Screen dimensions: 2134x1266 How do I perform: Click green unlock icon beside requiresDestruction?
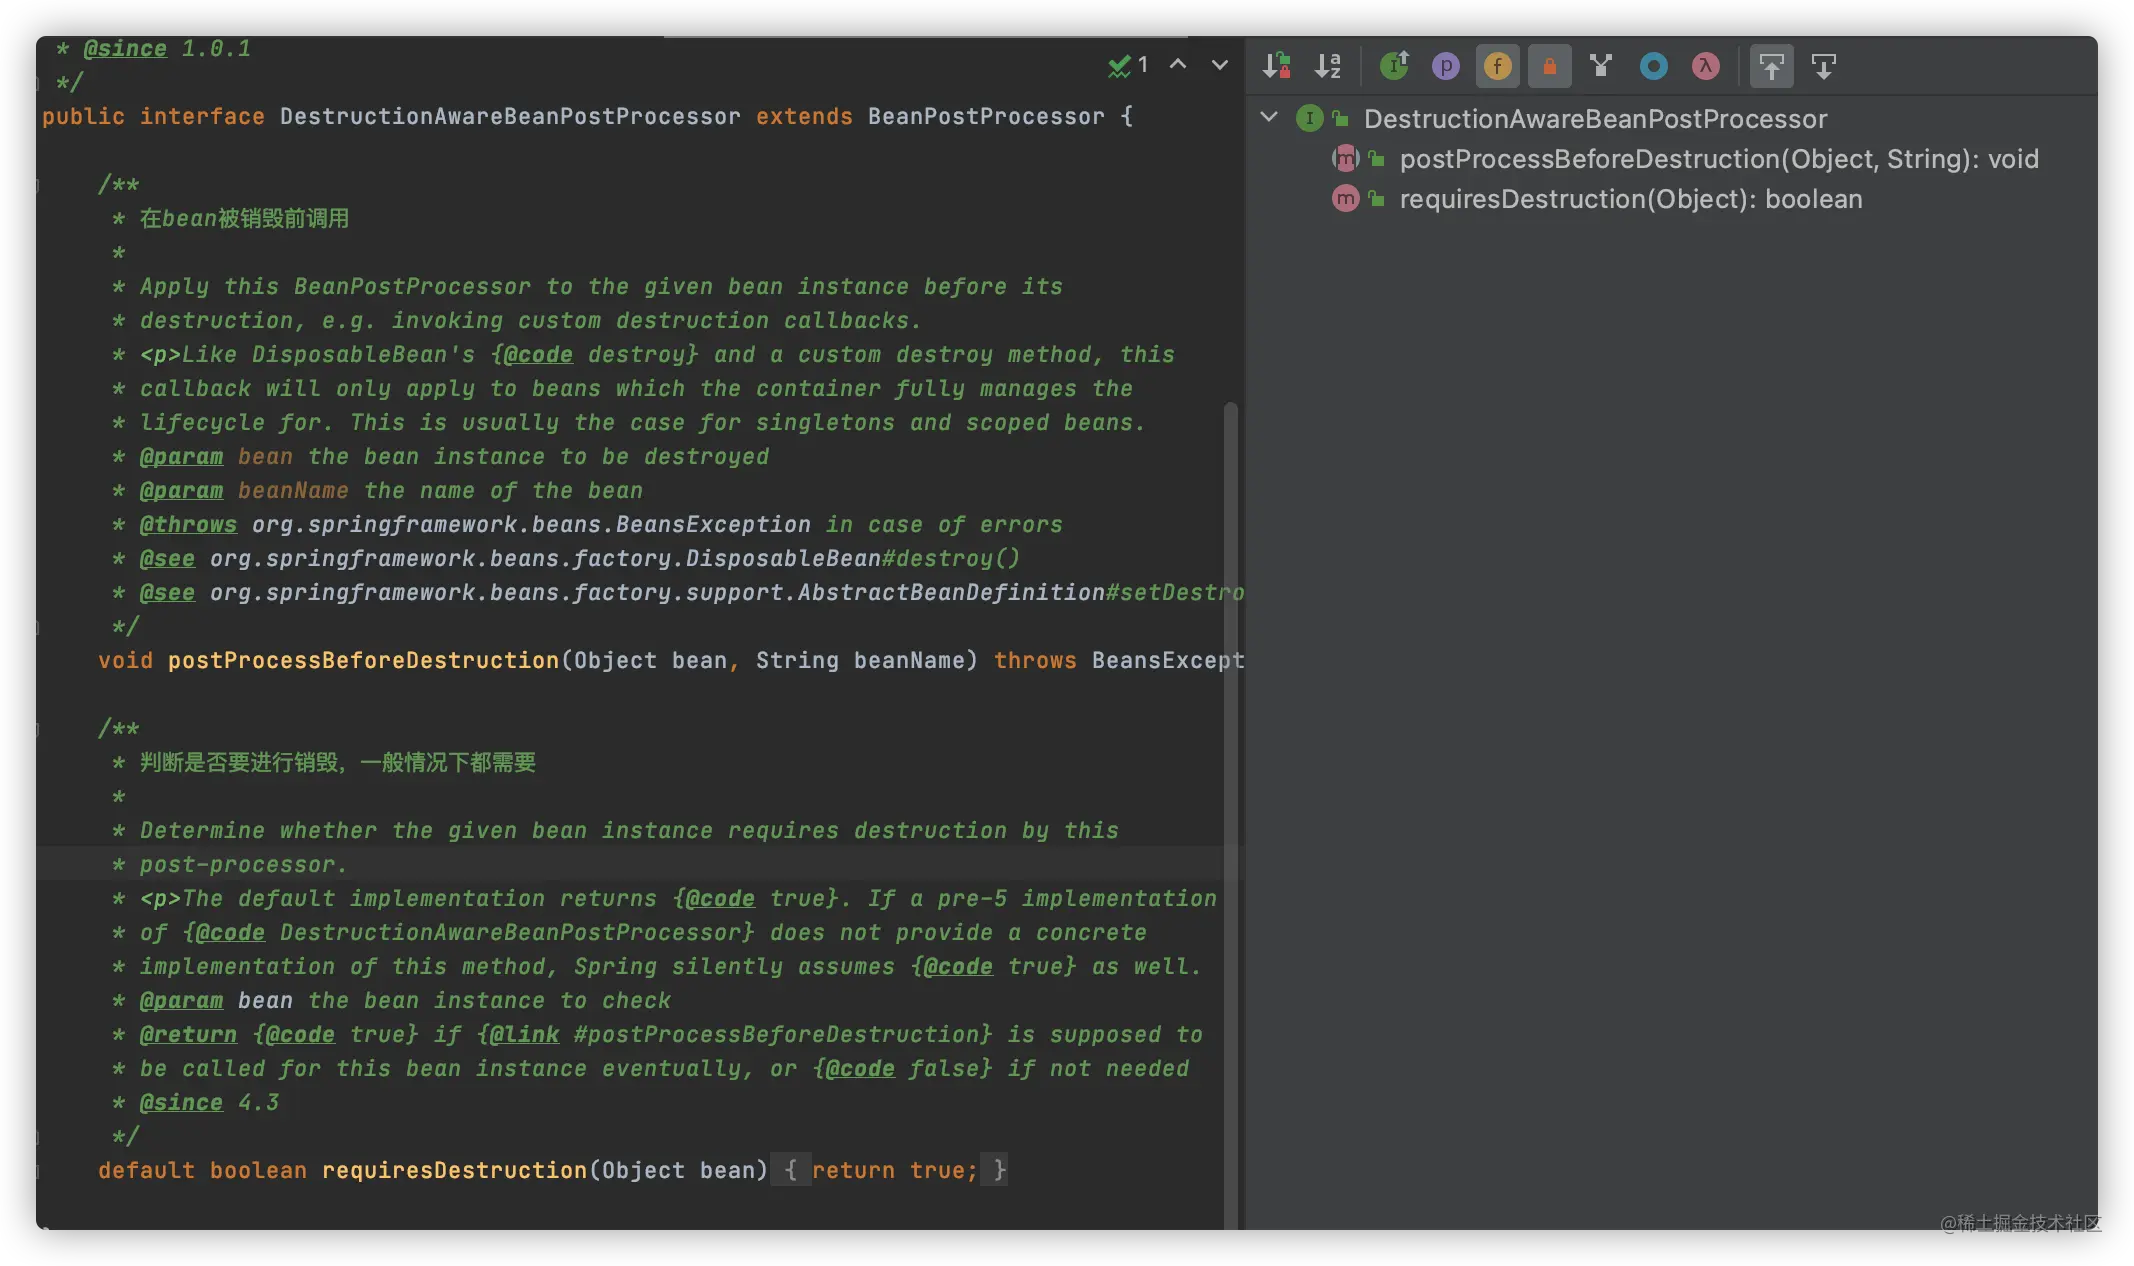pos(1377,198)
